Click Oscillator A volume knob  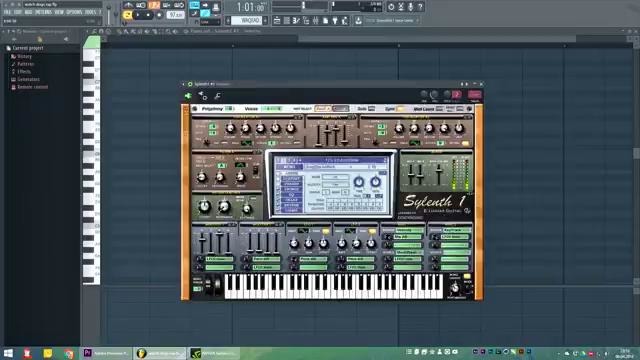[x=230, y=129]
